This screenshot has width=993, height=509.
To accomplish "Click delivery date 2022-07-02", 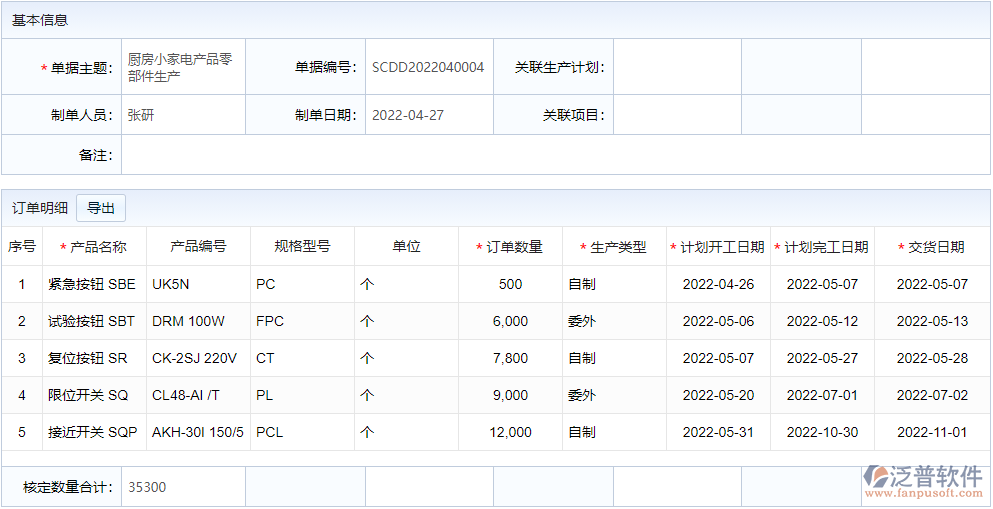I will 932,396.
